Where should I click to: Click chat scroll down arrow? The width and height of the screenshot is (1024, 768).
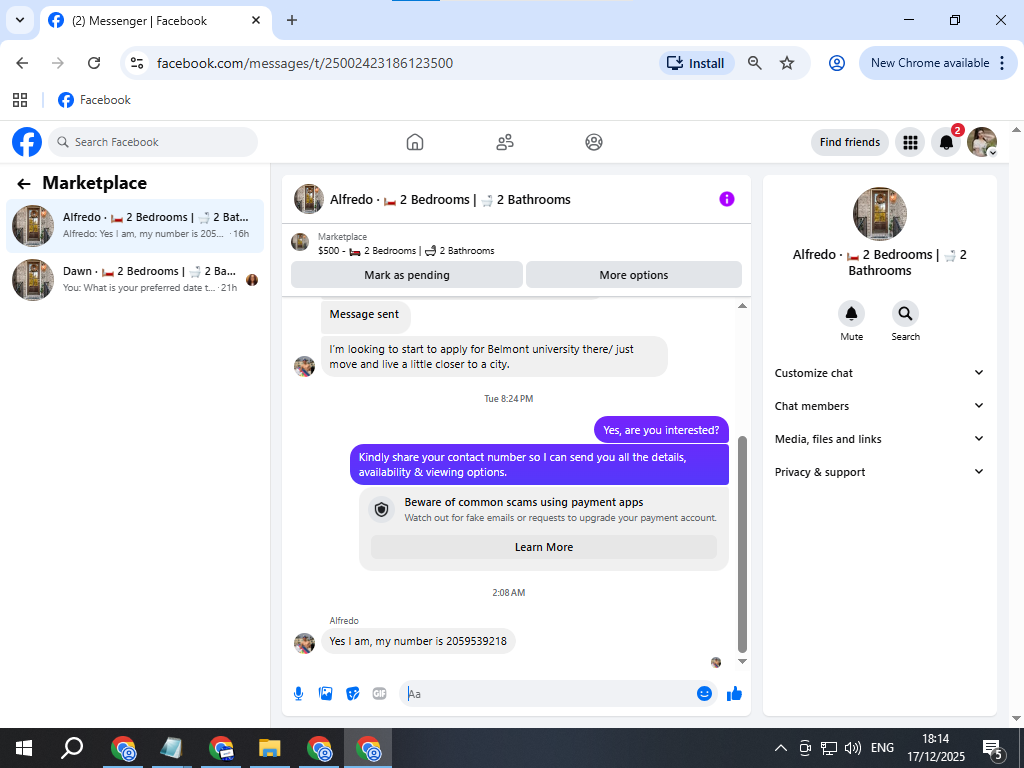[x=742, y=662]
